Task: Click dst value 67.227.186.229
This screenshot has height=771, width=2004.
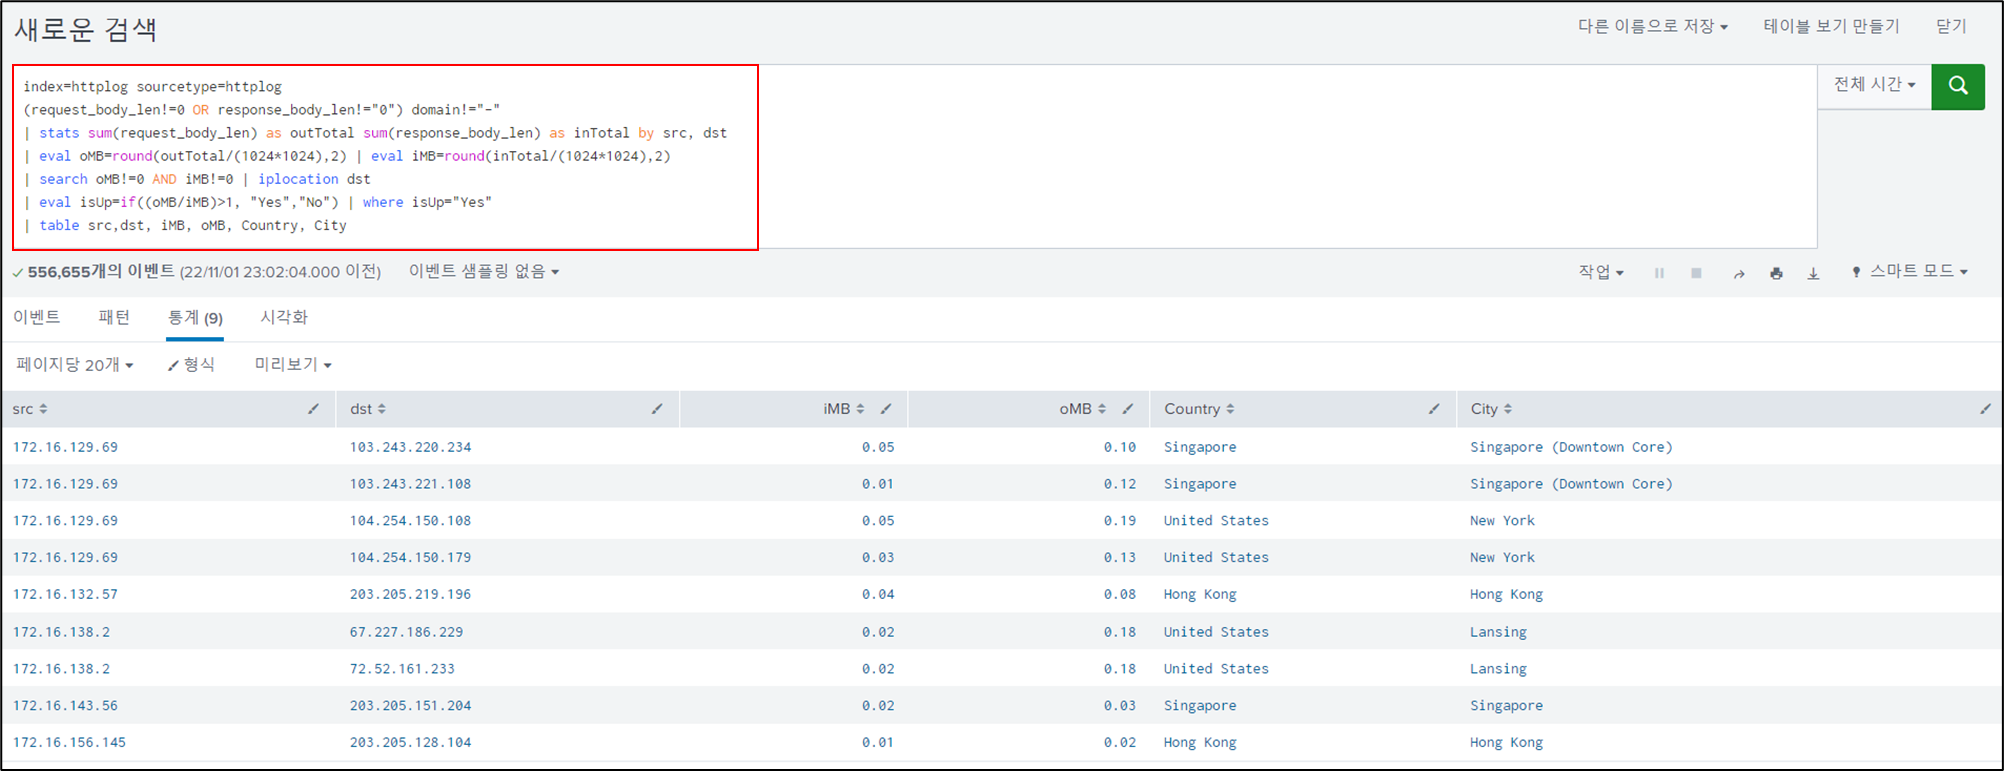Action: [x=406, y=632]
